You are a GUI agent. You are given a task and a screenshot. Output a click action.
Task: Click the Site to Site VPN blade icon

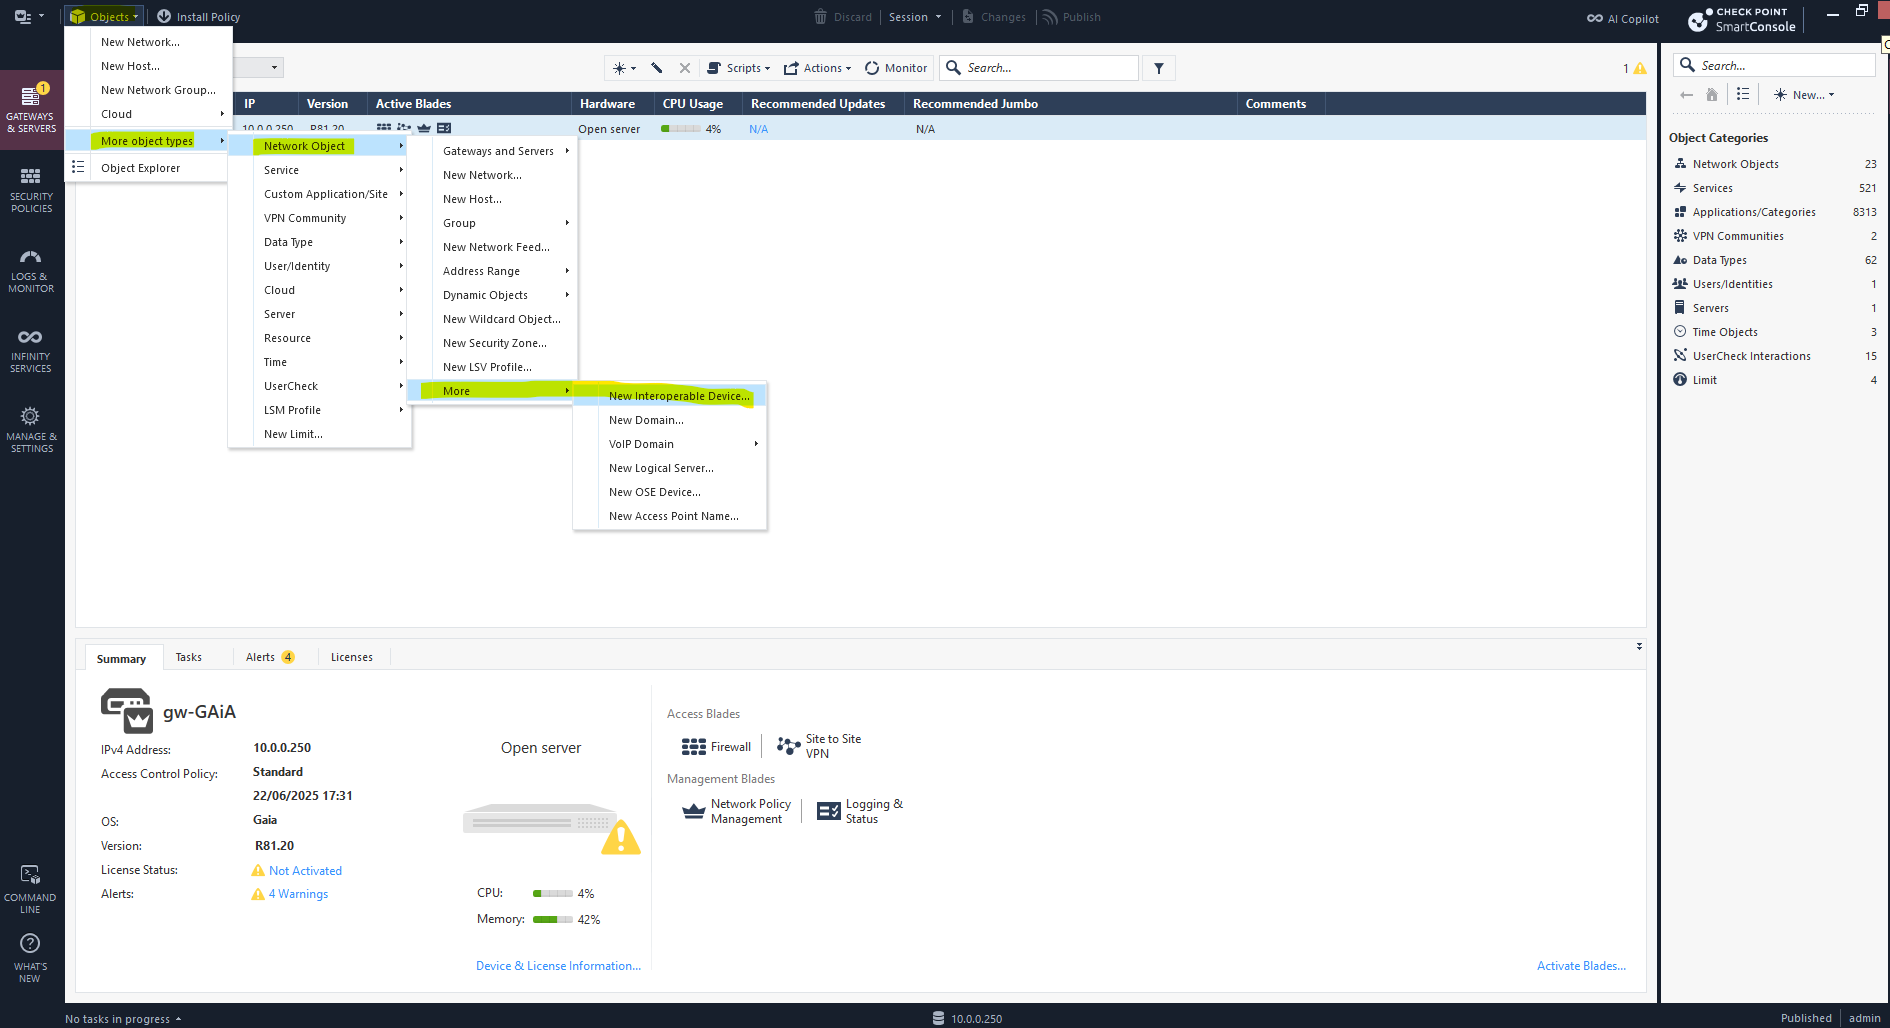(x=789, y=746)
